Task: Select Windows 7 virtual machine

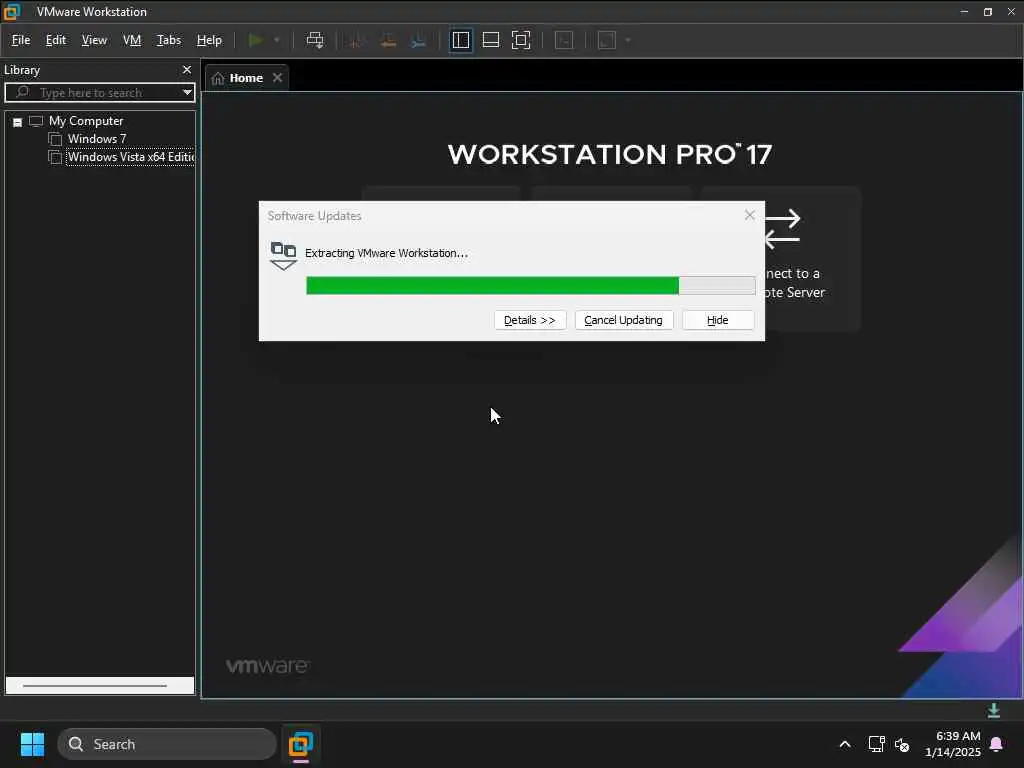Action: (x=97, y=139)
